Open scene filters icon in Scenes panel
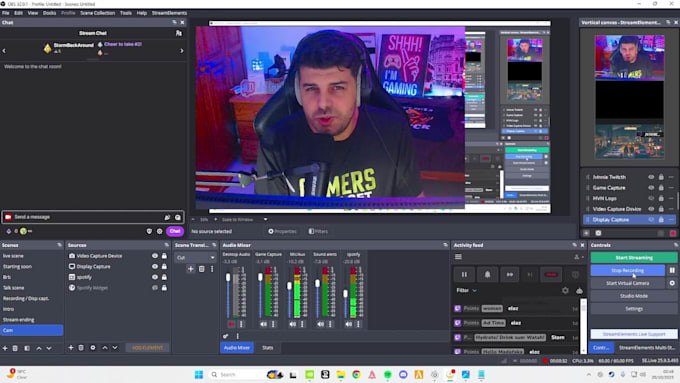Image resolution: width=680 pixels, height=383 pixels. tap(27, 348)
